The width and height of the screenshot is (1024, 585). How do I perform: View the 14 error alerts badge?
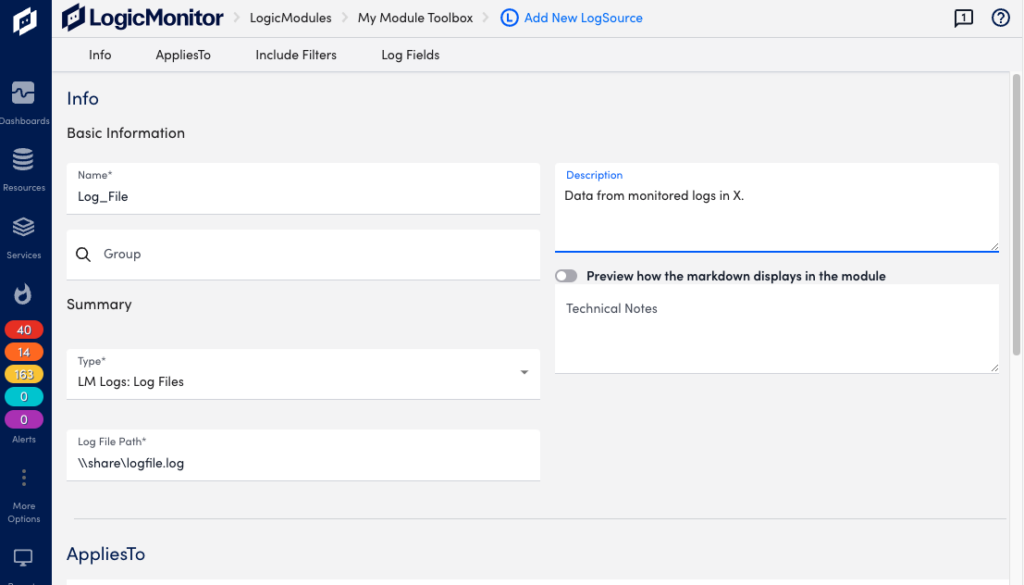click(24, 352)
